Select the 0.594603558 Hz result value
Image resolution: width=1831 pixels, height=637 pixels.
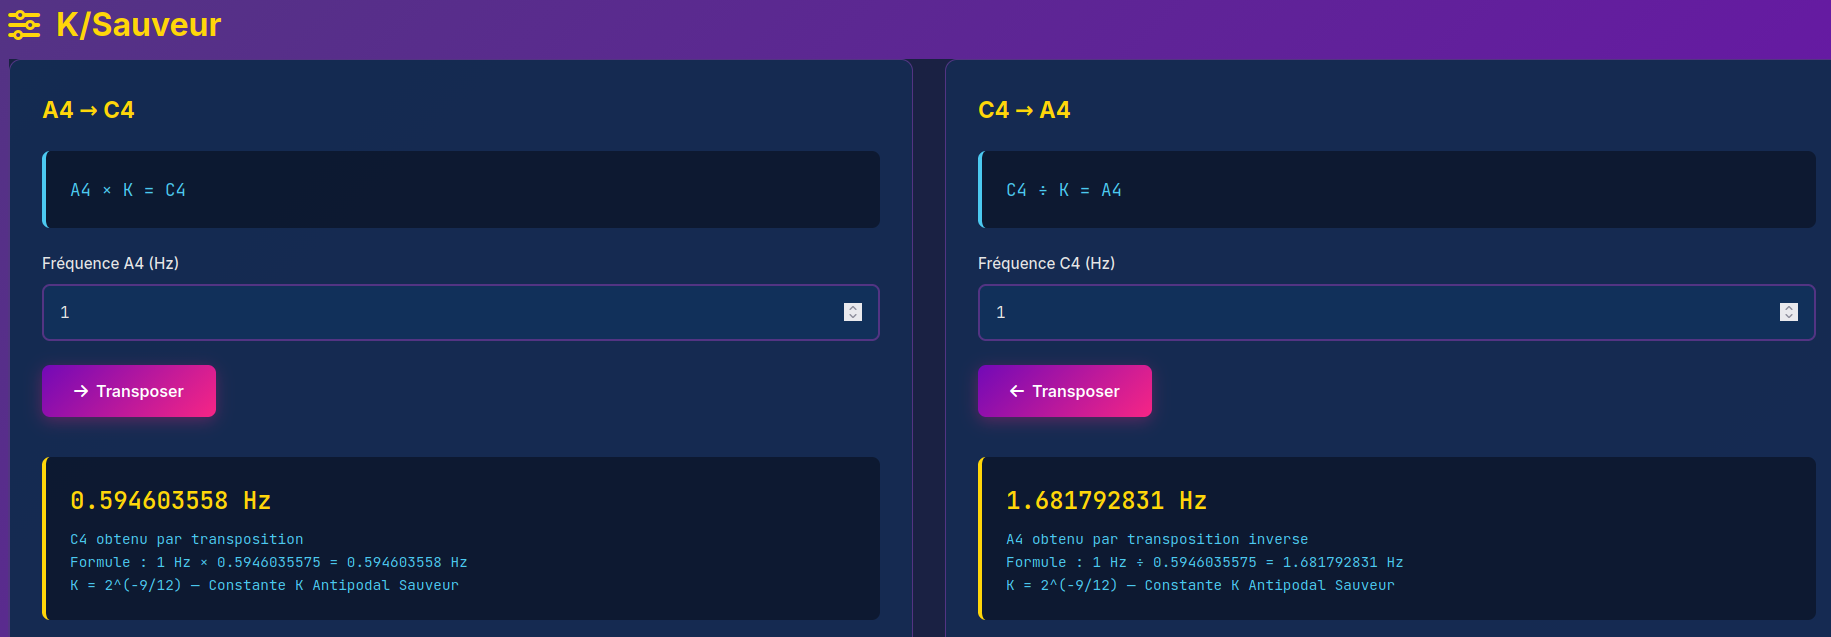tap(171, 500)
